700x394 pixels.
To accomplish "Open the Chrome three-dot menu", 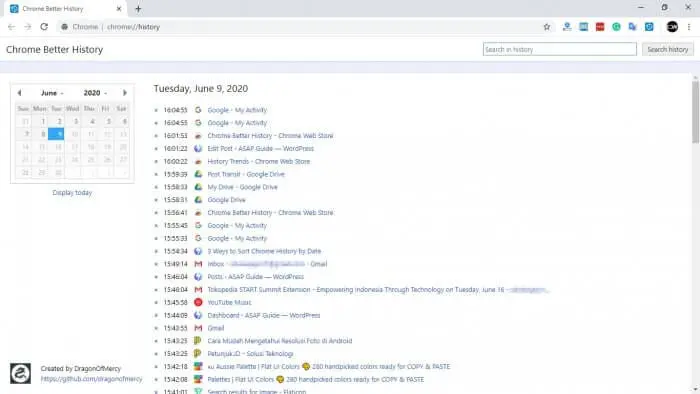I will [689, 27].
